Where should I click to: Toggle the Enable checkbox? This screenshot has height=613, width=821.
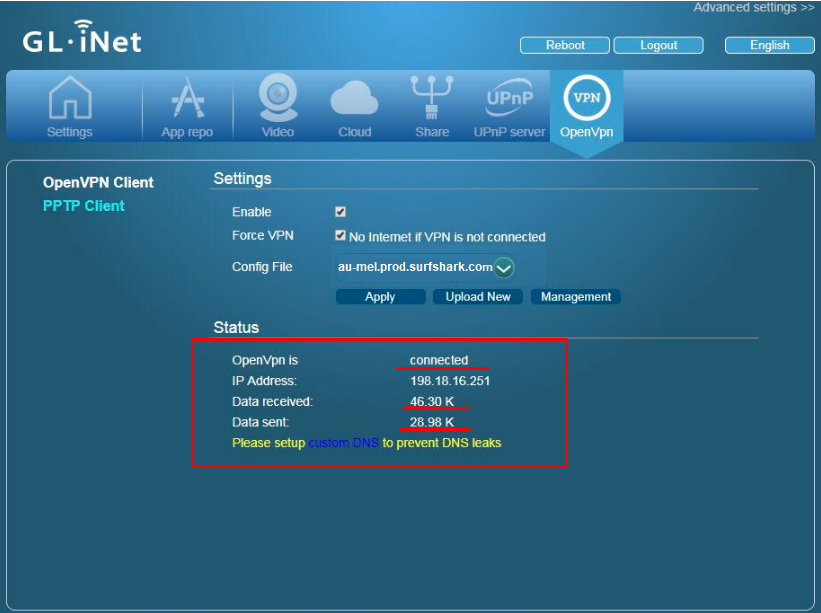tap(340, 212)
